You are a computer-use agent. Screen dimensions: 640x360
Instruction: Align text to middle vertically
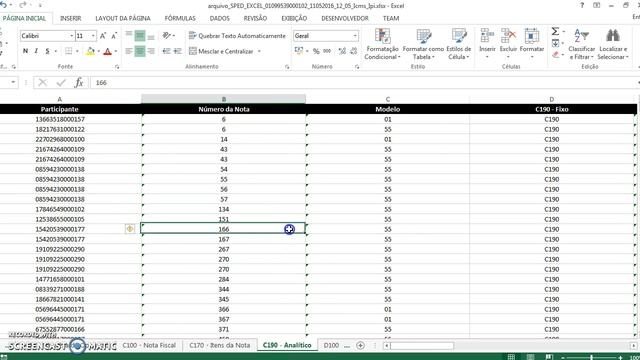click(x=140, y=36)
